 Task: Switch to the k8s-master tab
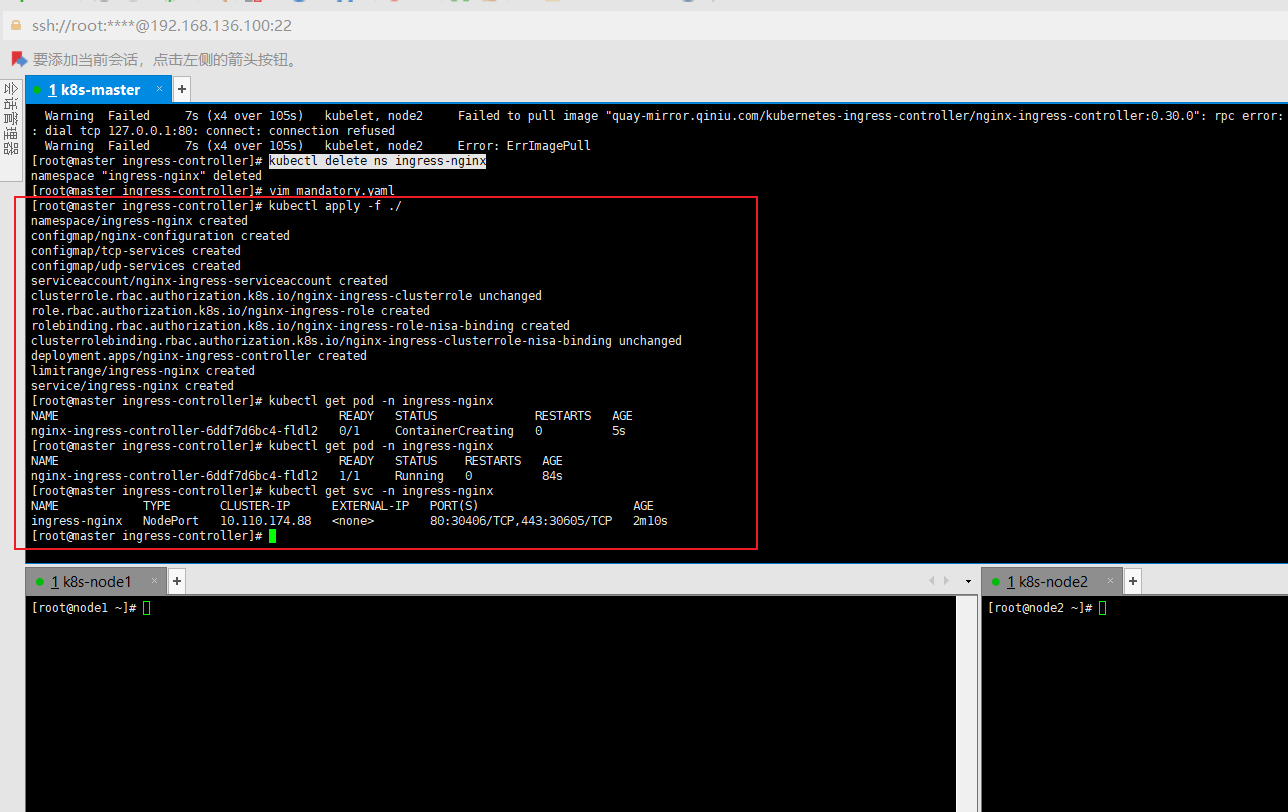click(99, 89)
